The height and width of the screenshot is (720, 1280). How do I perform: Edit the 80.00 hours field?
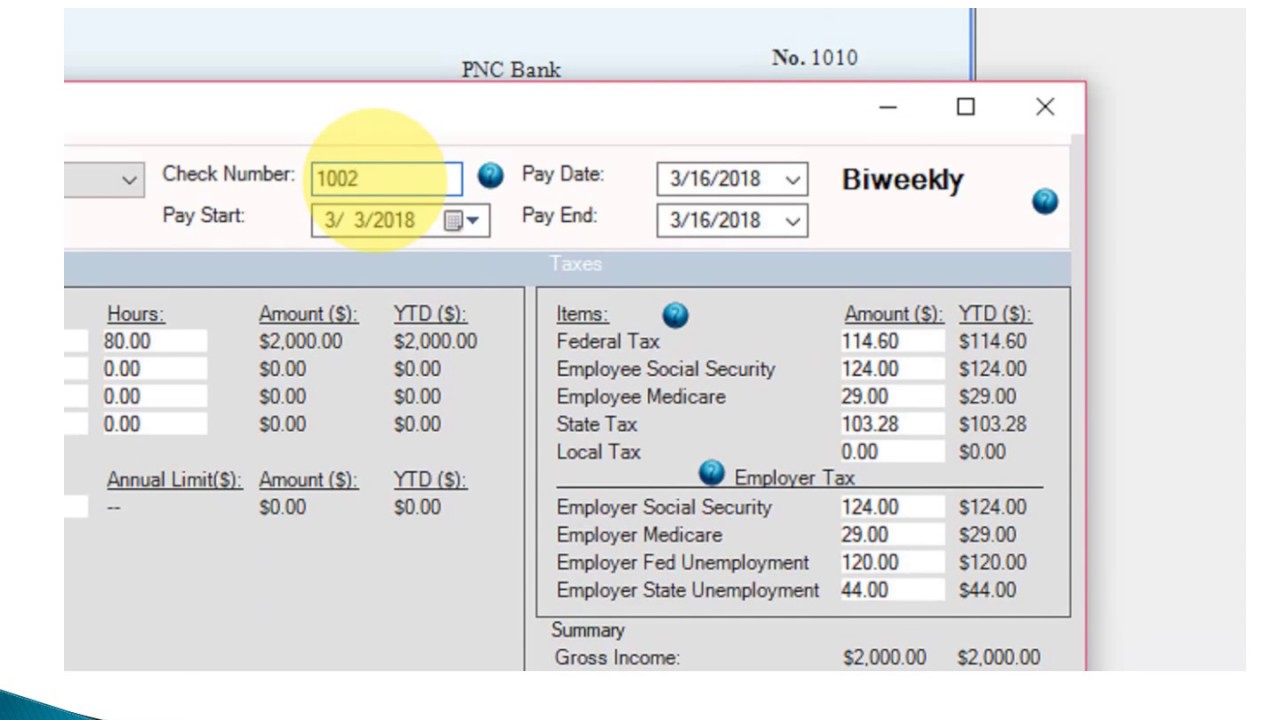click(x=153, y=341)
